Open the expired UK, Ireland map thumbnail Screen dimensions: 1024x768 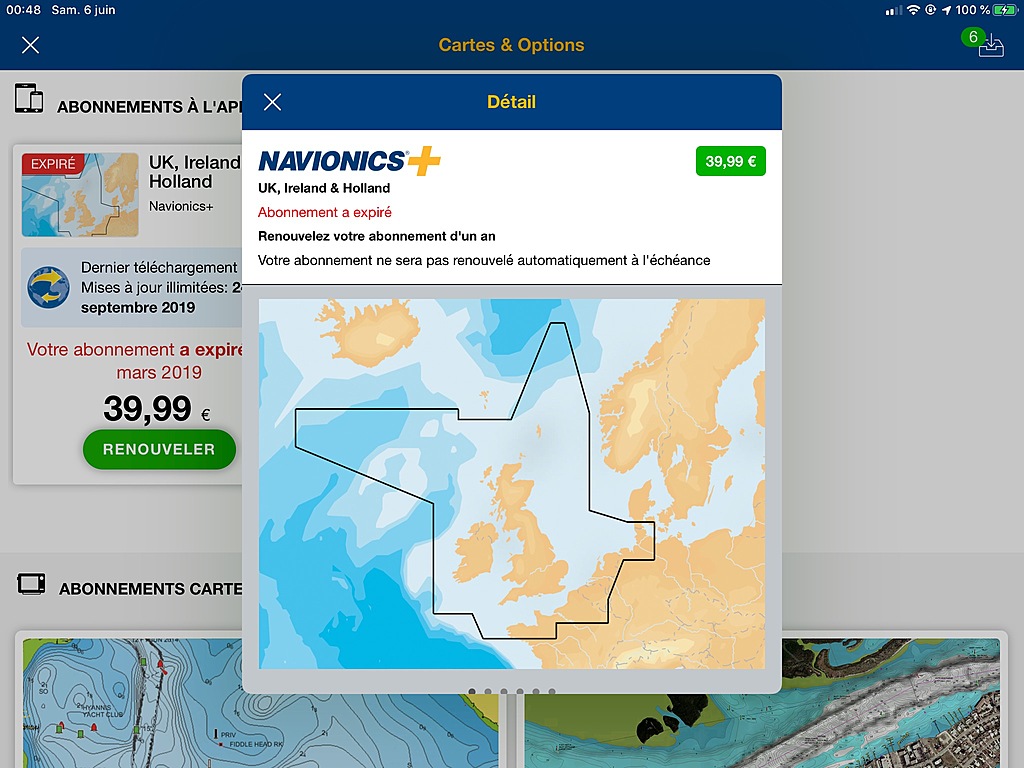pyautogui.click(x=80, y=195)
